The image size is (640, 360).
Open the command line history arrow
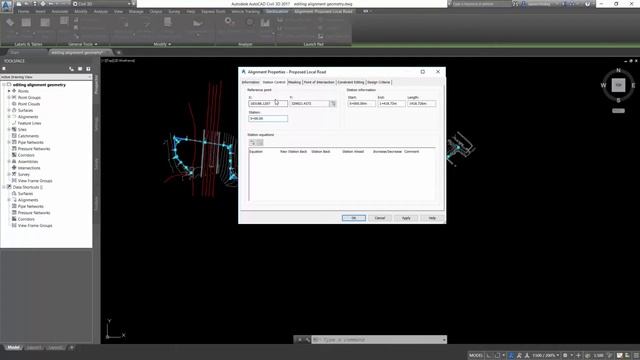444,340
